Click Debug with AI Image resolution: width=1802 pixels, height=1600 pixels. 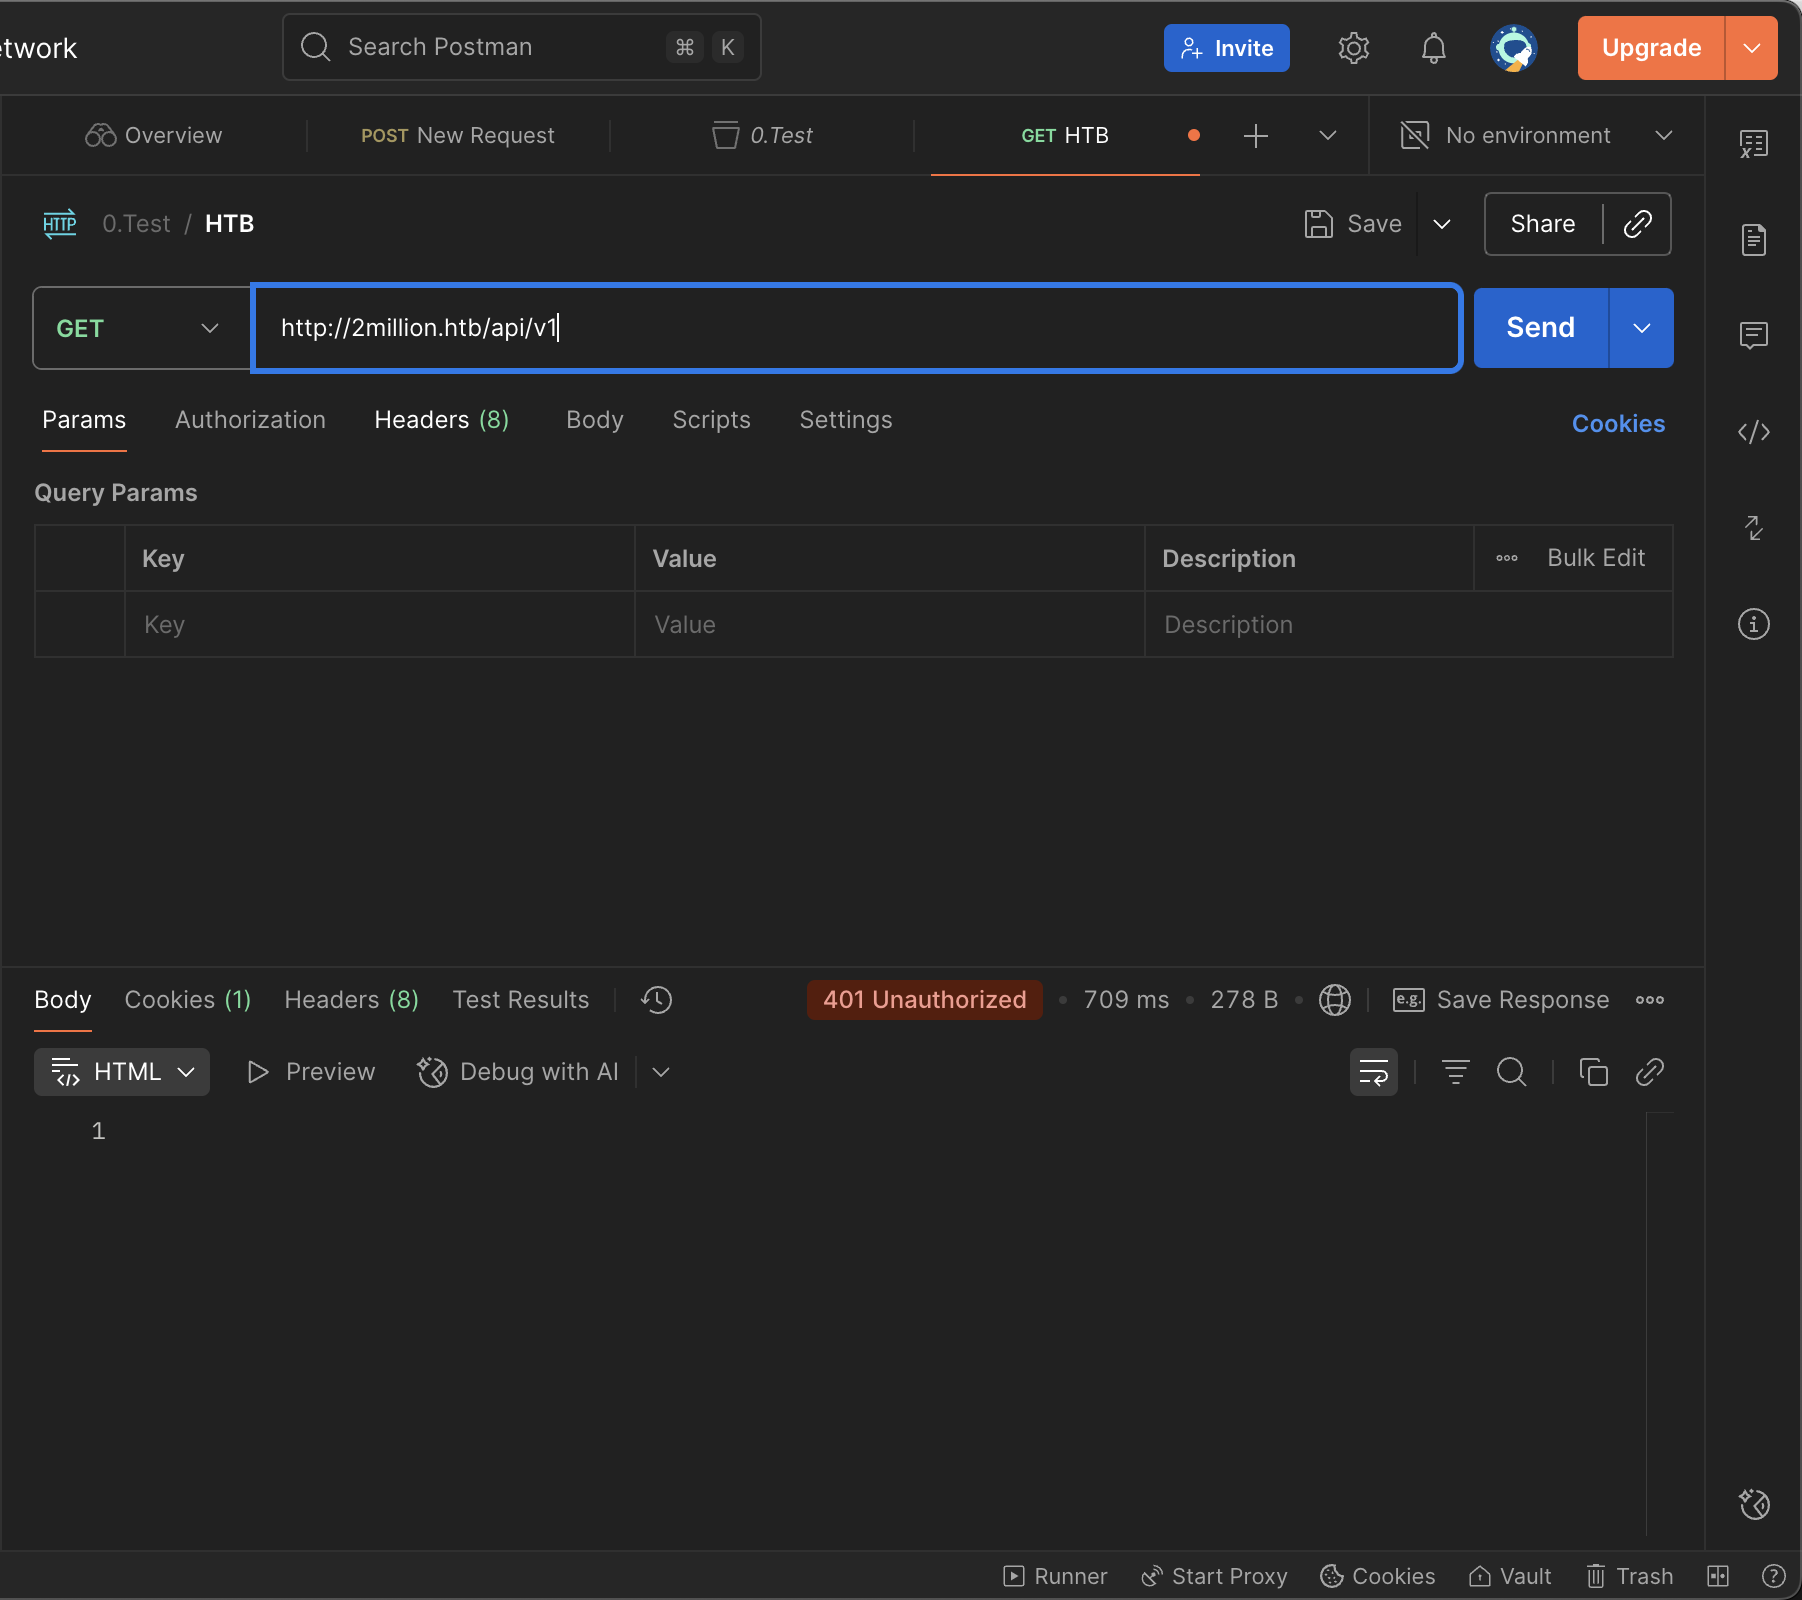[518, 1072]
